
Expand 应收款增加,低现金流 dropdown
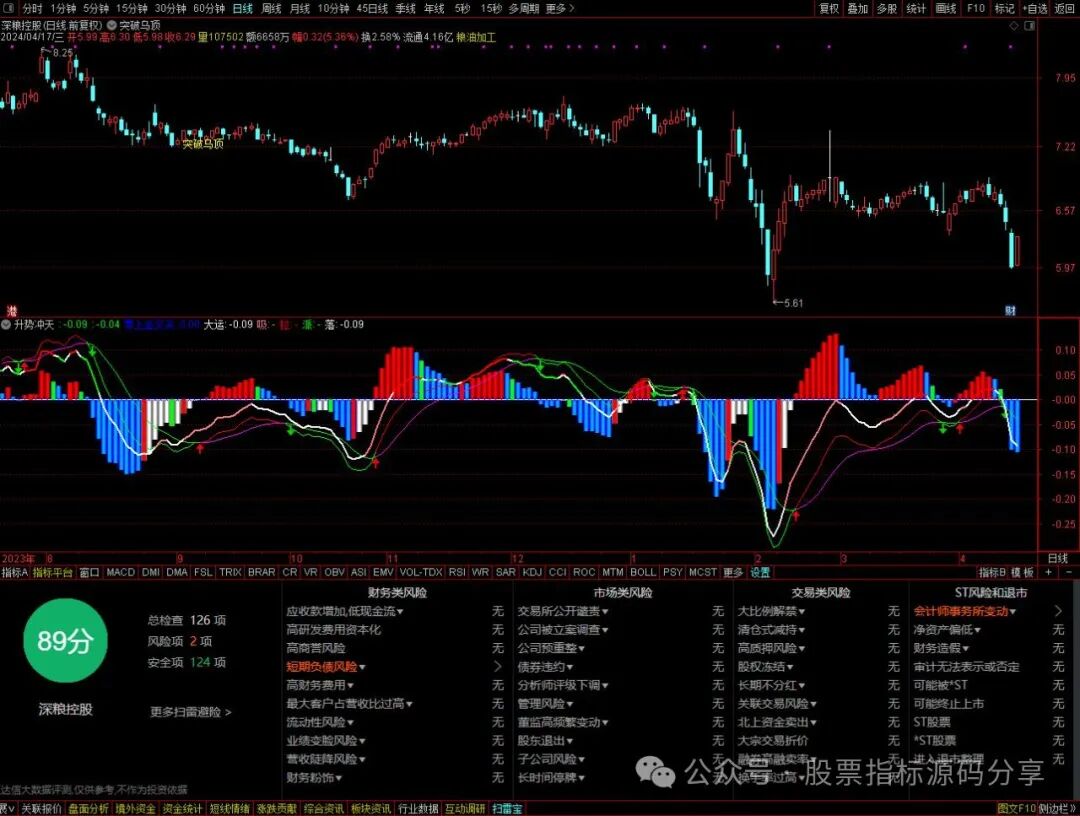345,611
